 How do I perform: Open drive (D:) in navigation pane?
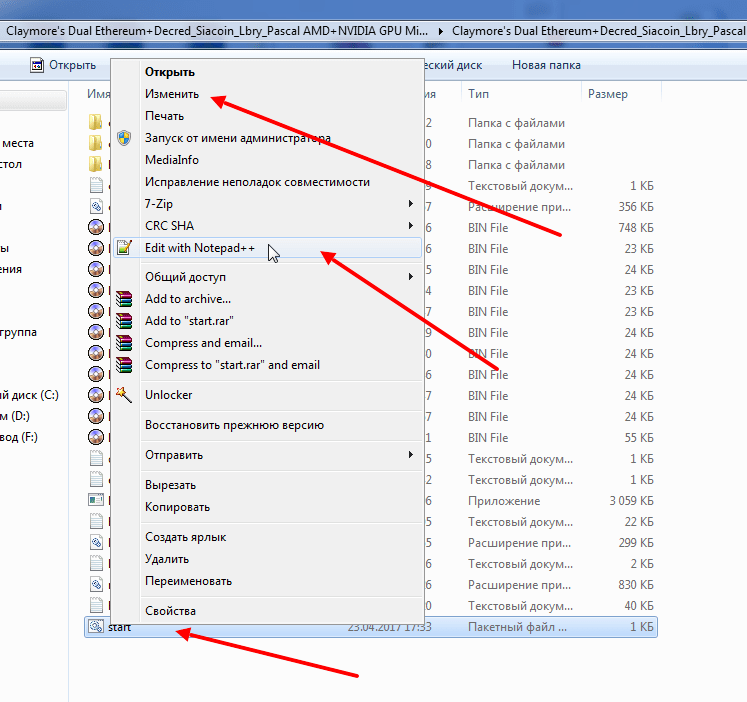click(15, 416)
